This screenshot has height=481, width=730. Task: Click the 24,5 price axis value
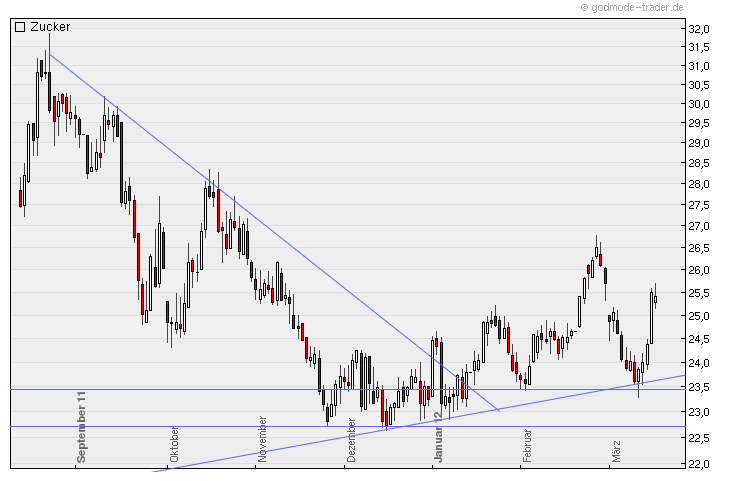pos(699,339)
